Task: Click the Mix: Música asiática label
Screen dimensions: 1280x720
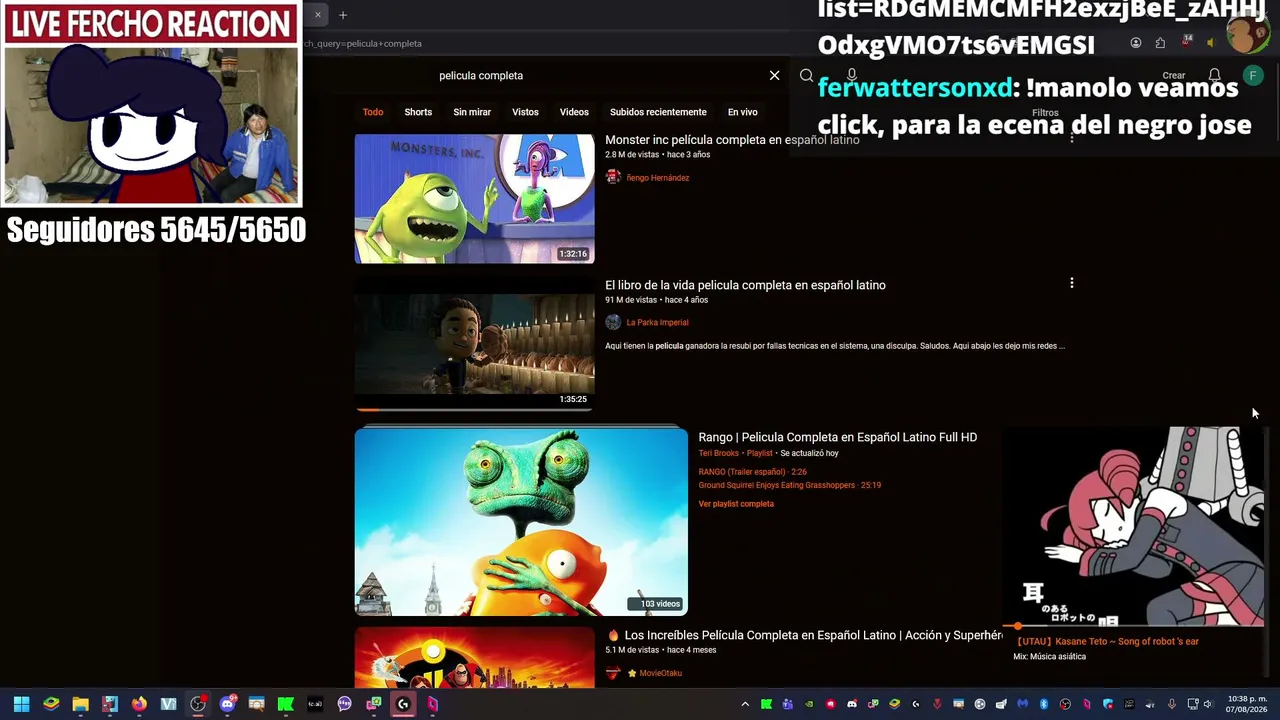Action: [1049, 657]
